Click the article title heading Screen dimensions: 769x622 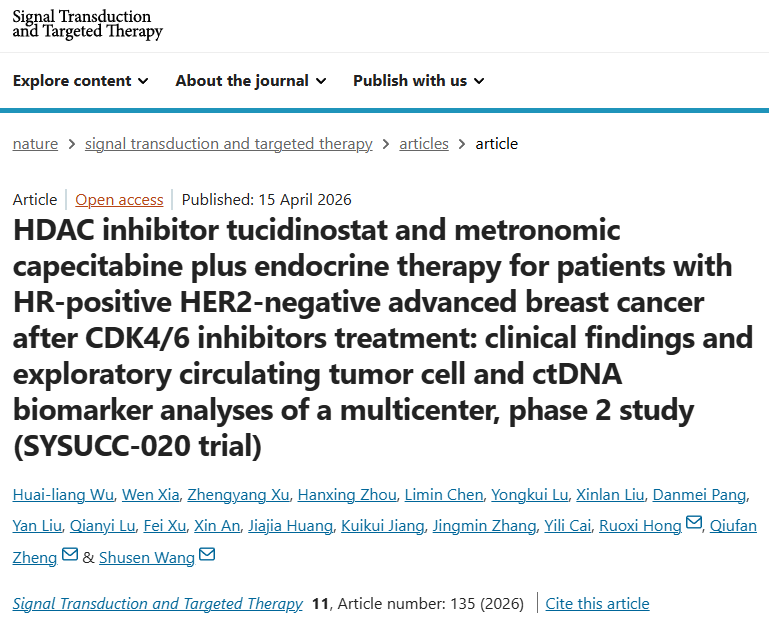coord(372,339)
